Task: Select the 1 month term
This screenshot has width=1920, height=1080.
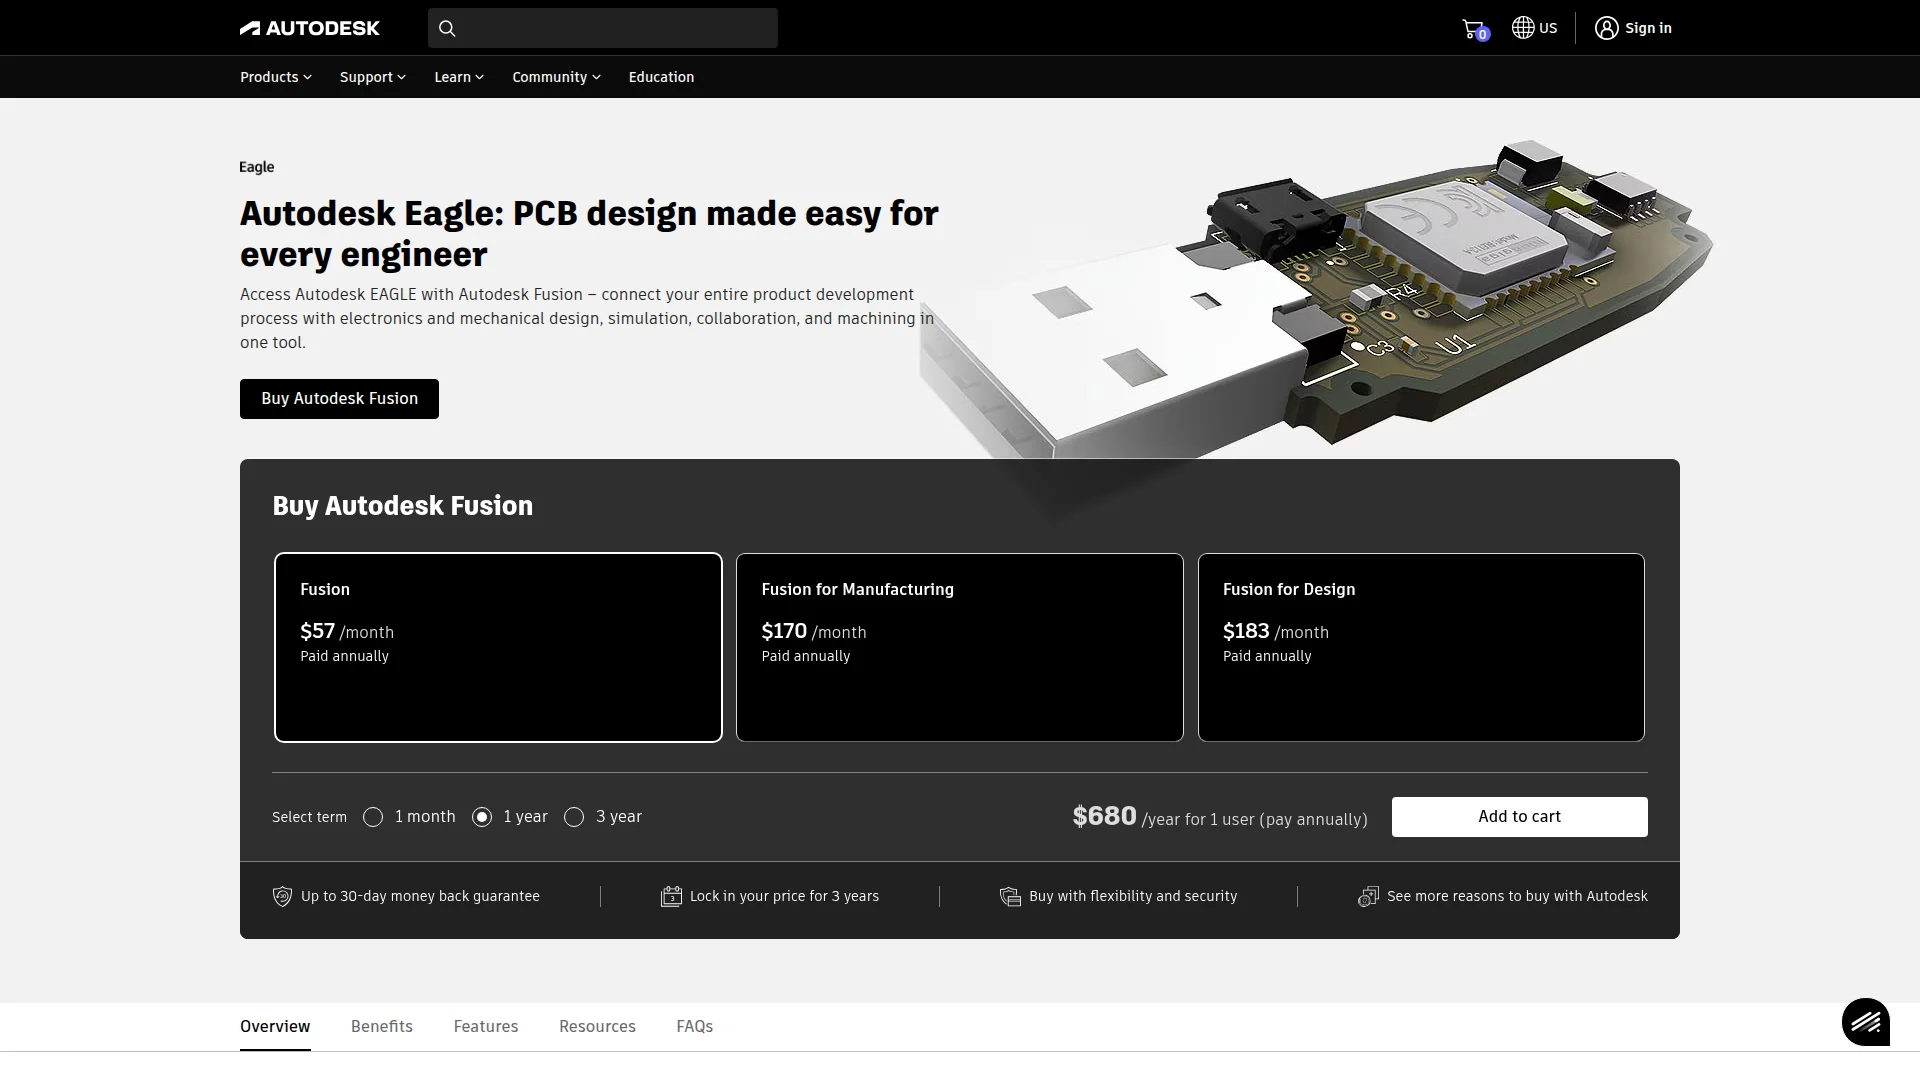Action: click(373, 817)
